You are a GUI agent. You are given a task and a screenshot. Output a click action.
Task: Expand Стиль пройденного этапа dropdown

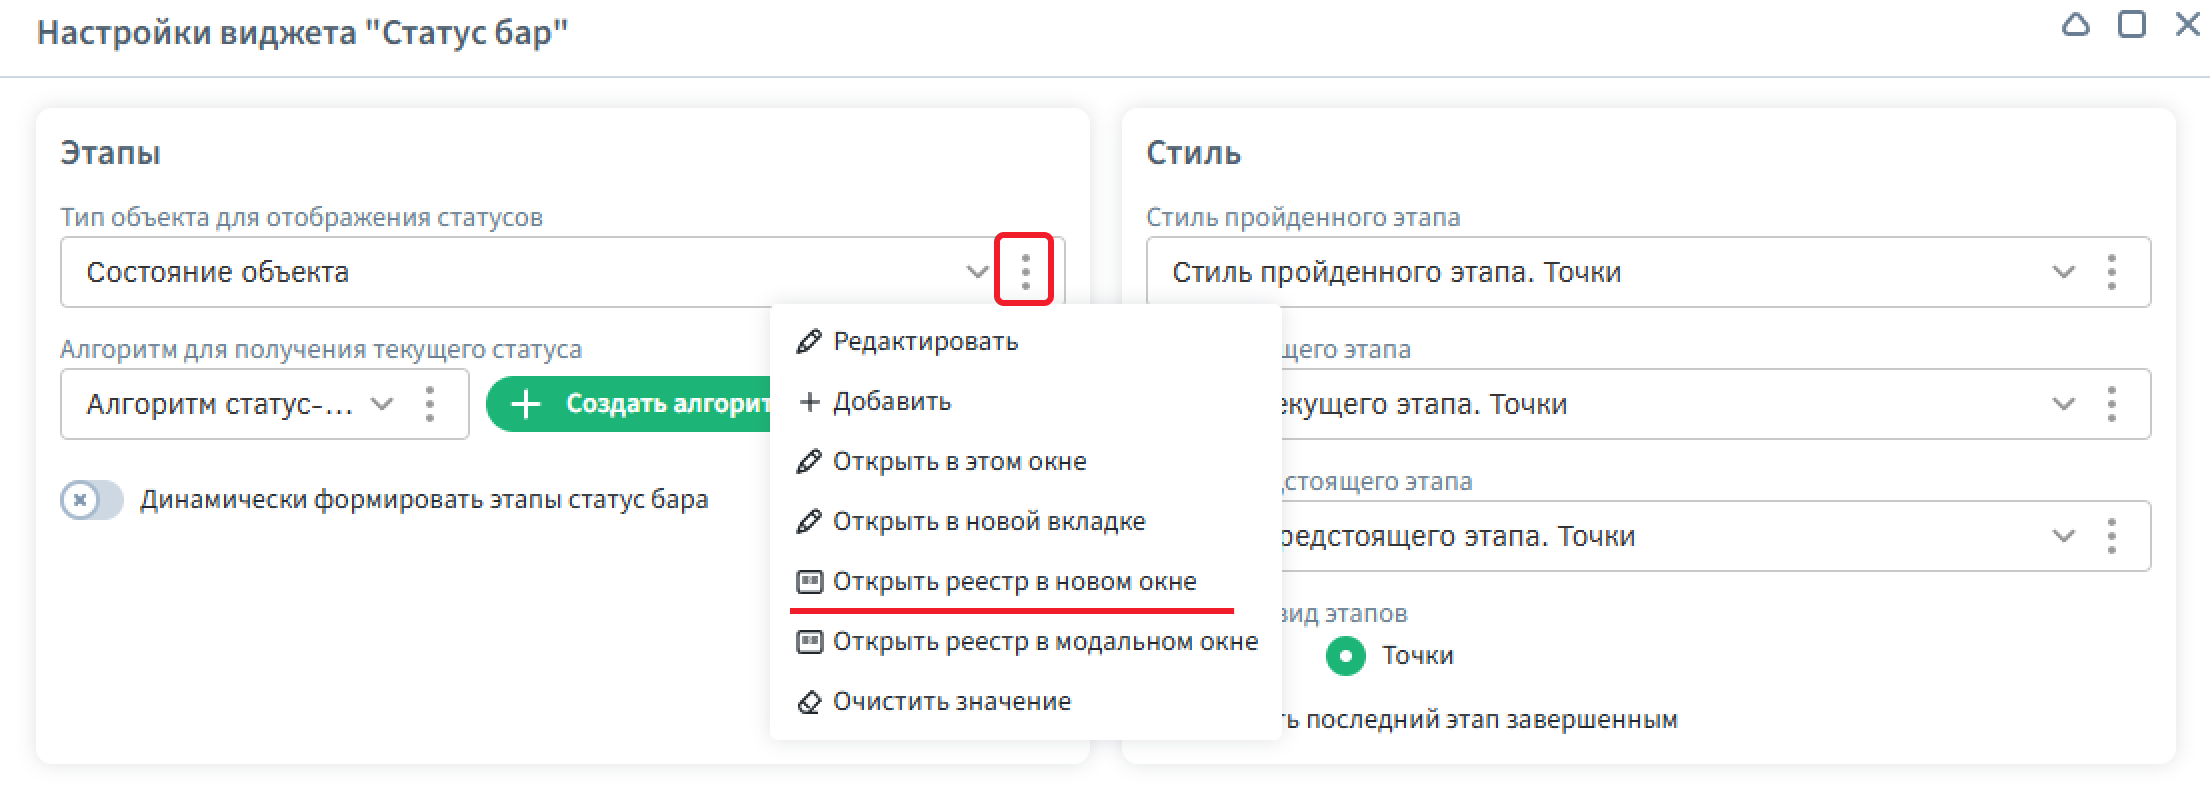pos(2063,272)
